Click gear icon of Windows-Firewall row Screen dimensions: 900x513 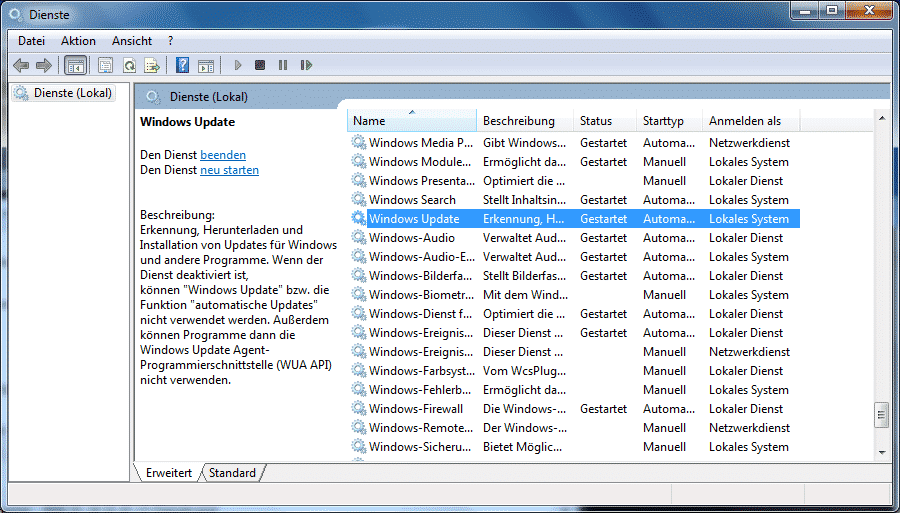(x=359, y=409)
